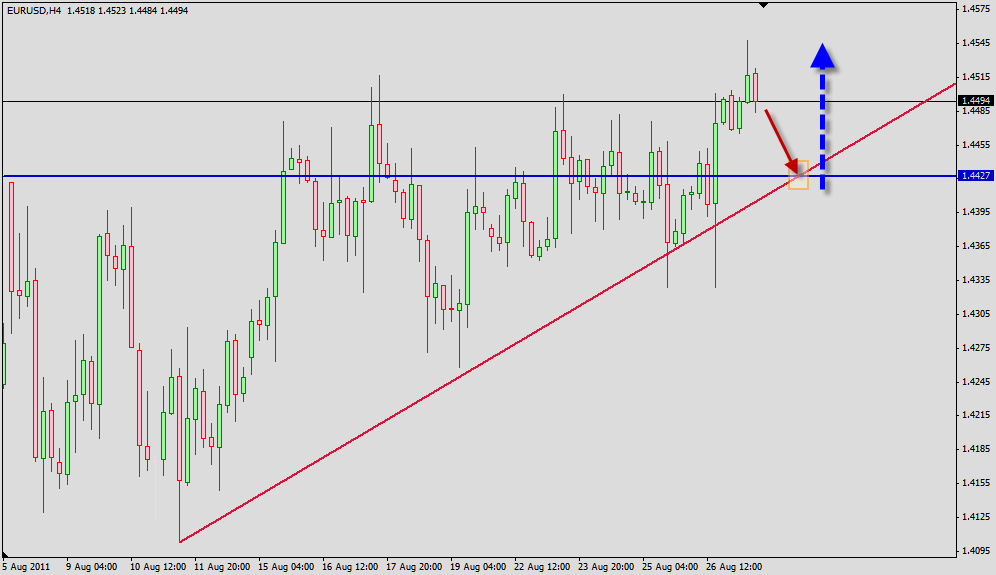Click the 1.4395 price axis label
996x575 pixels.
click(x=976, y=212)
